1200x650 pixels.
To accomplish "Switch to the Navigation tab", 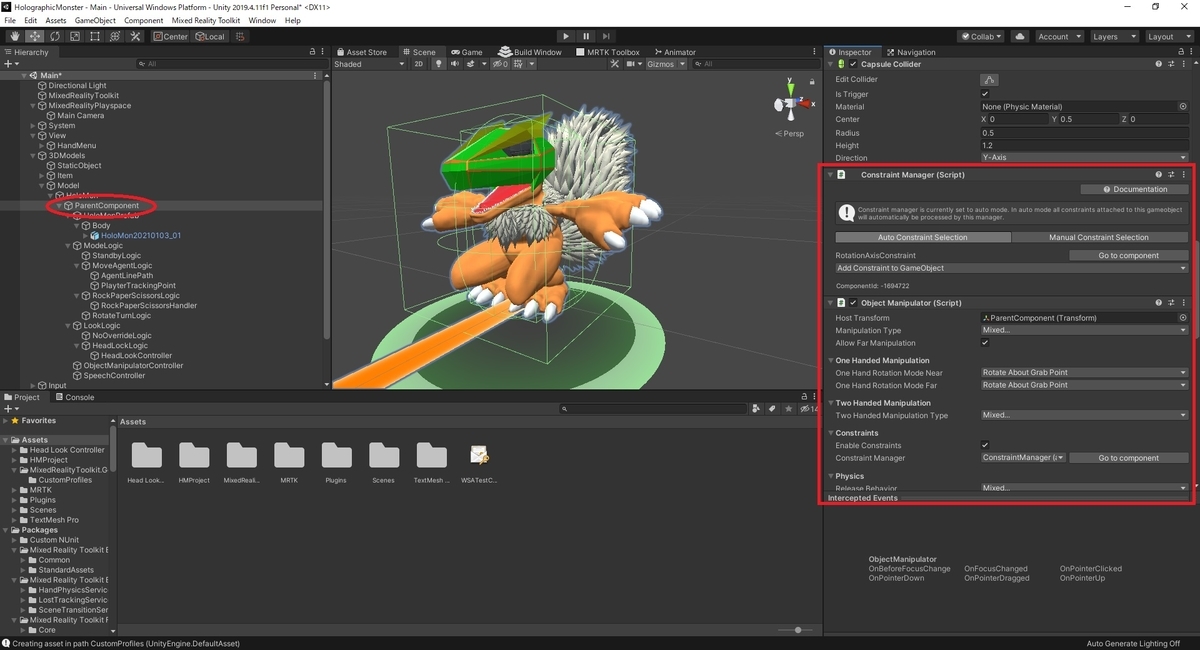I will point(910,52).
